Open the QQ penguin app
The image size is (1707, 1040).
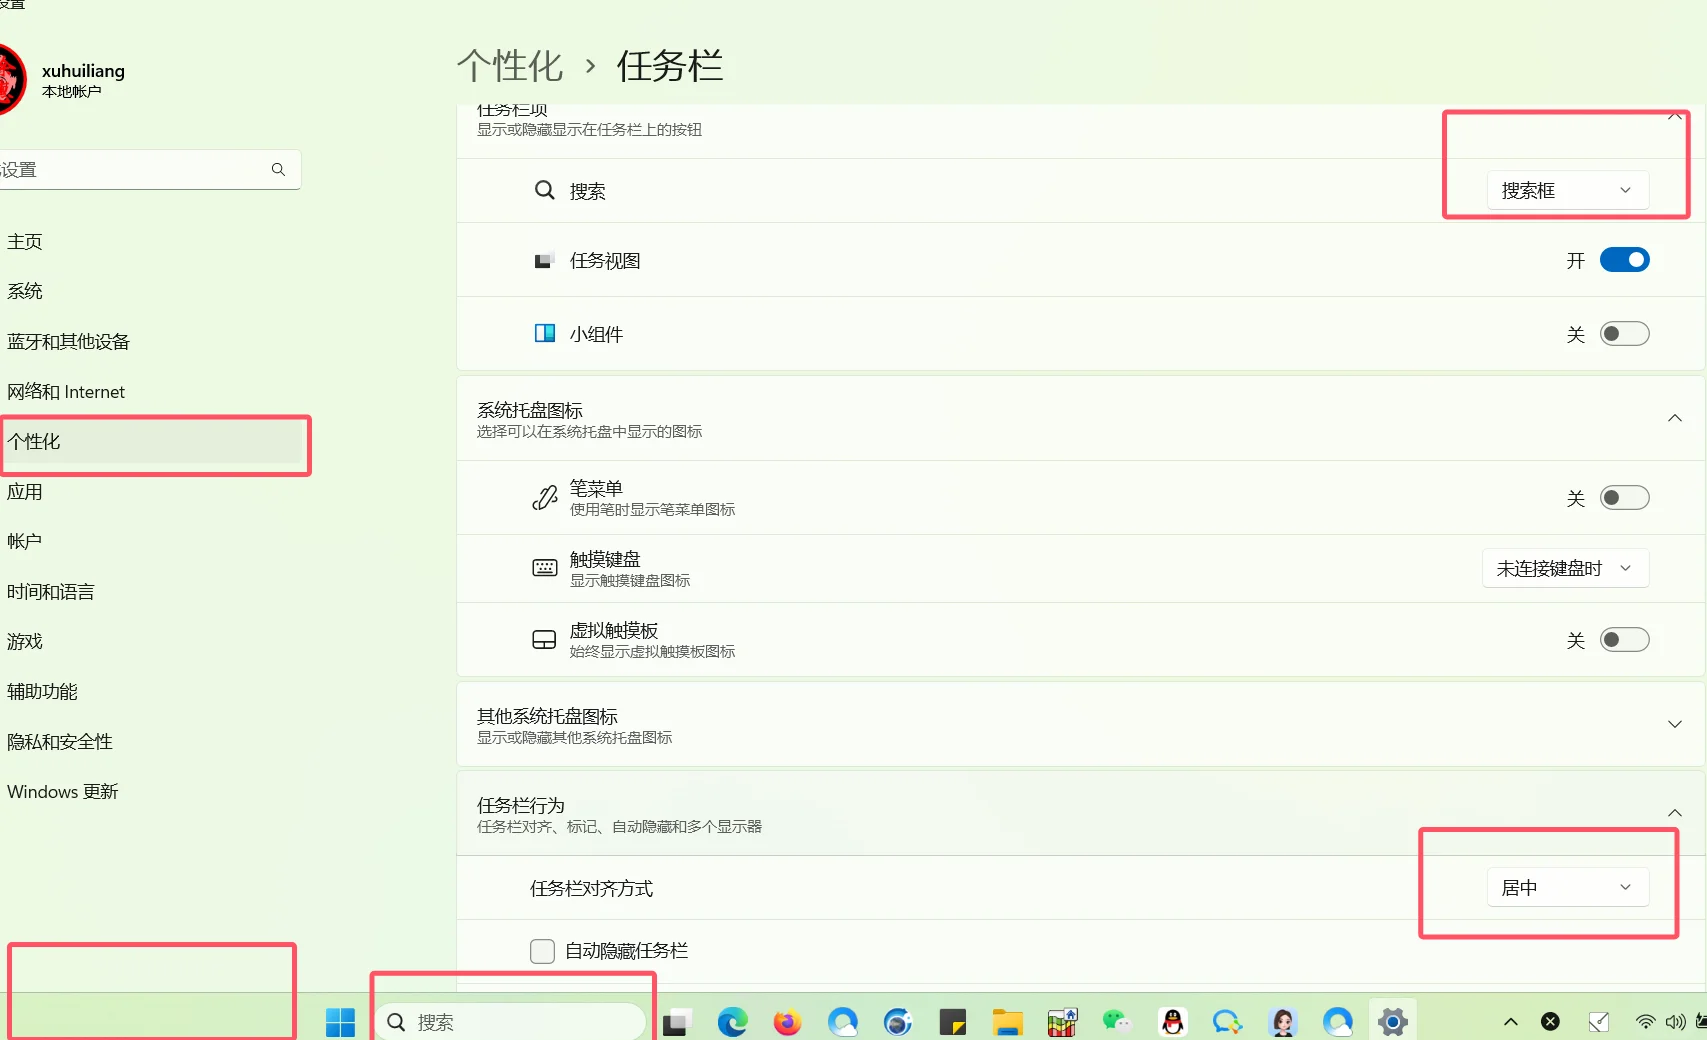(x=1172, y=1022)
